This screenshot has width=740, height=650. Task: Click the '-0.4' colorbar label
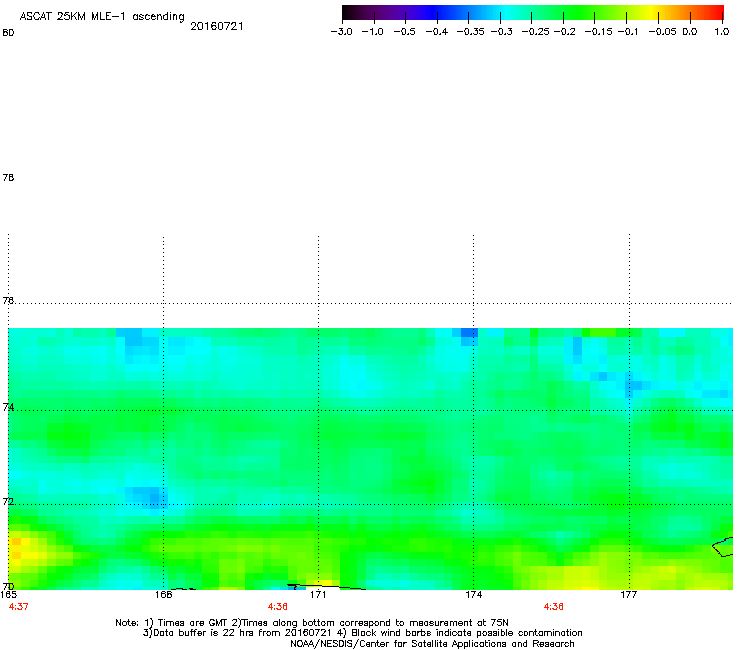pos(437,32)
